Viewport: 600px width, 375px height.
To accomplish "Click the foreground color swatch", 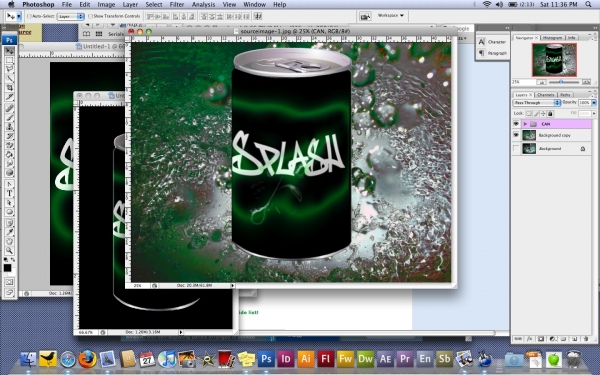I will coord(7,267).
